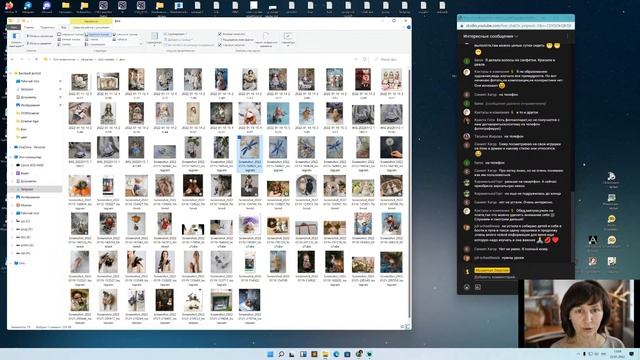640x360 pixels.
Task: Click the Explorer search box
Action: click(x=390, y=60)
